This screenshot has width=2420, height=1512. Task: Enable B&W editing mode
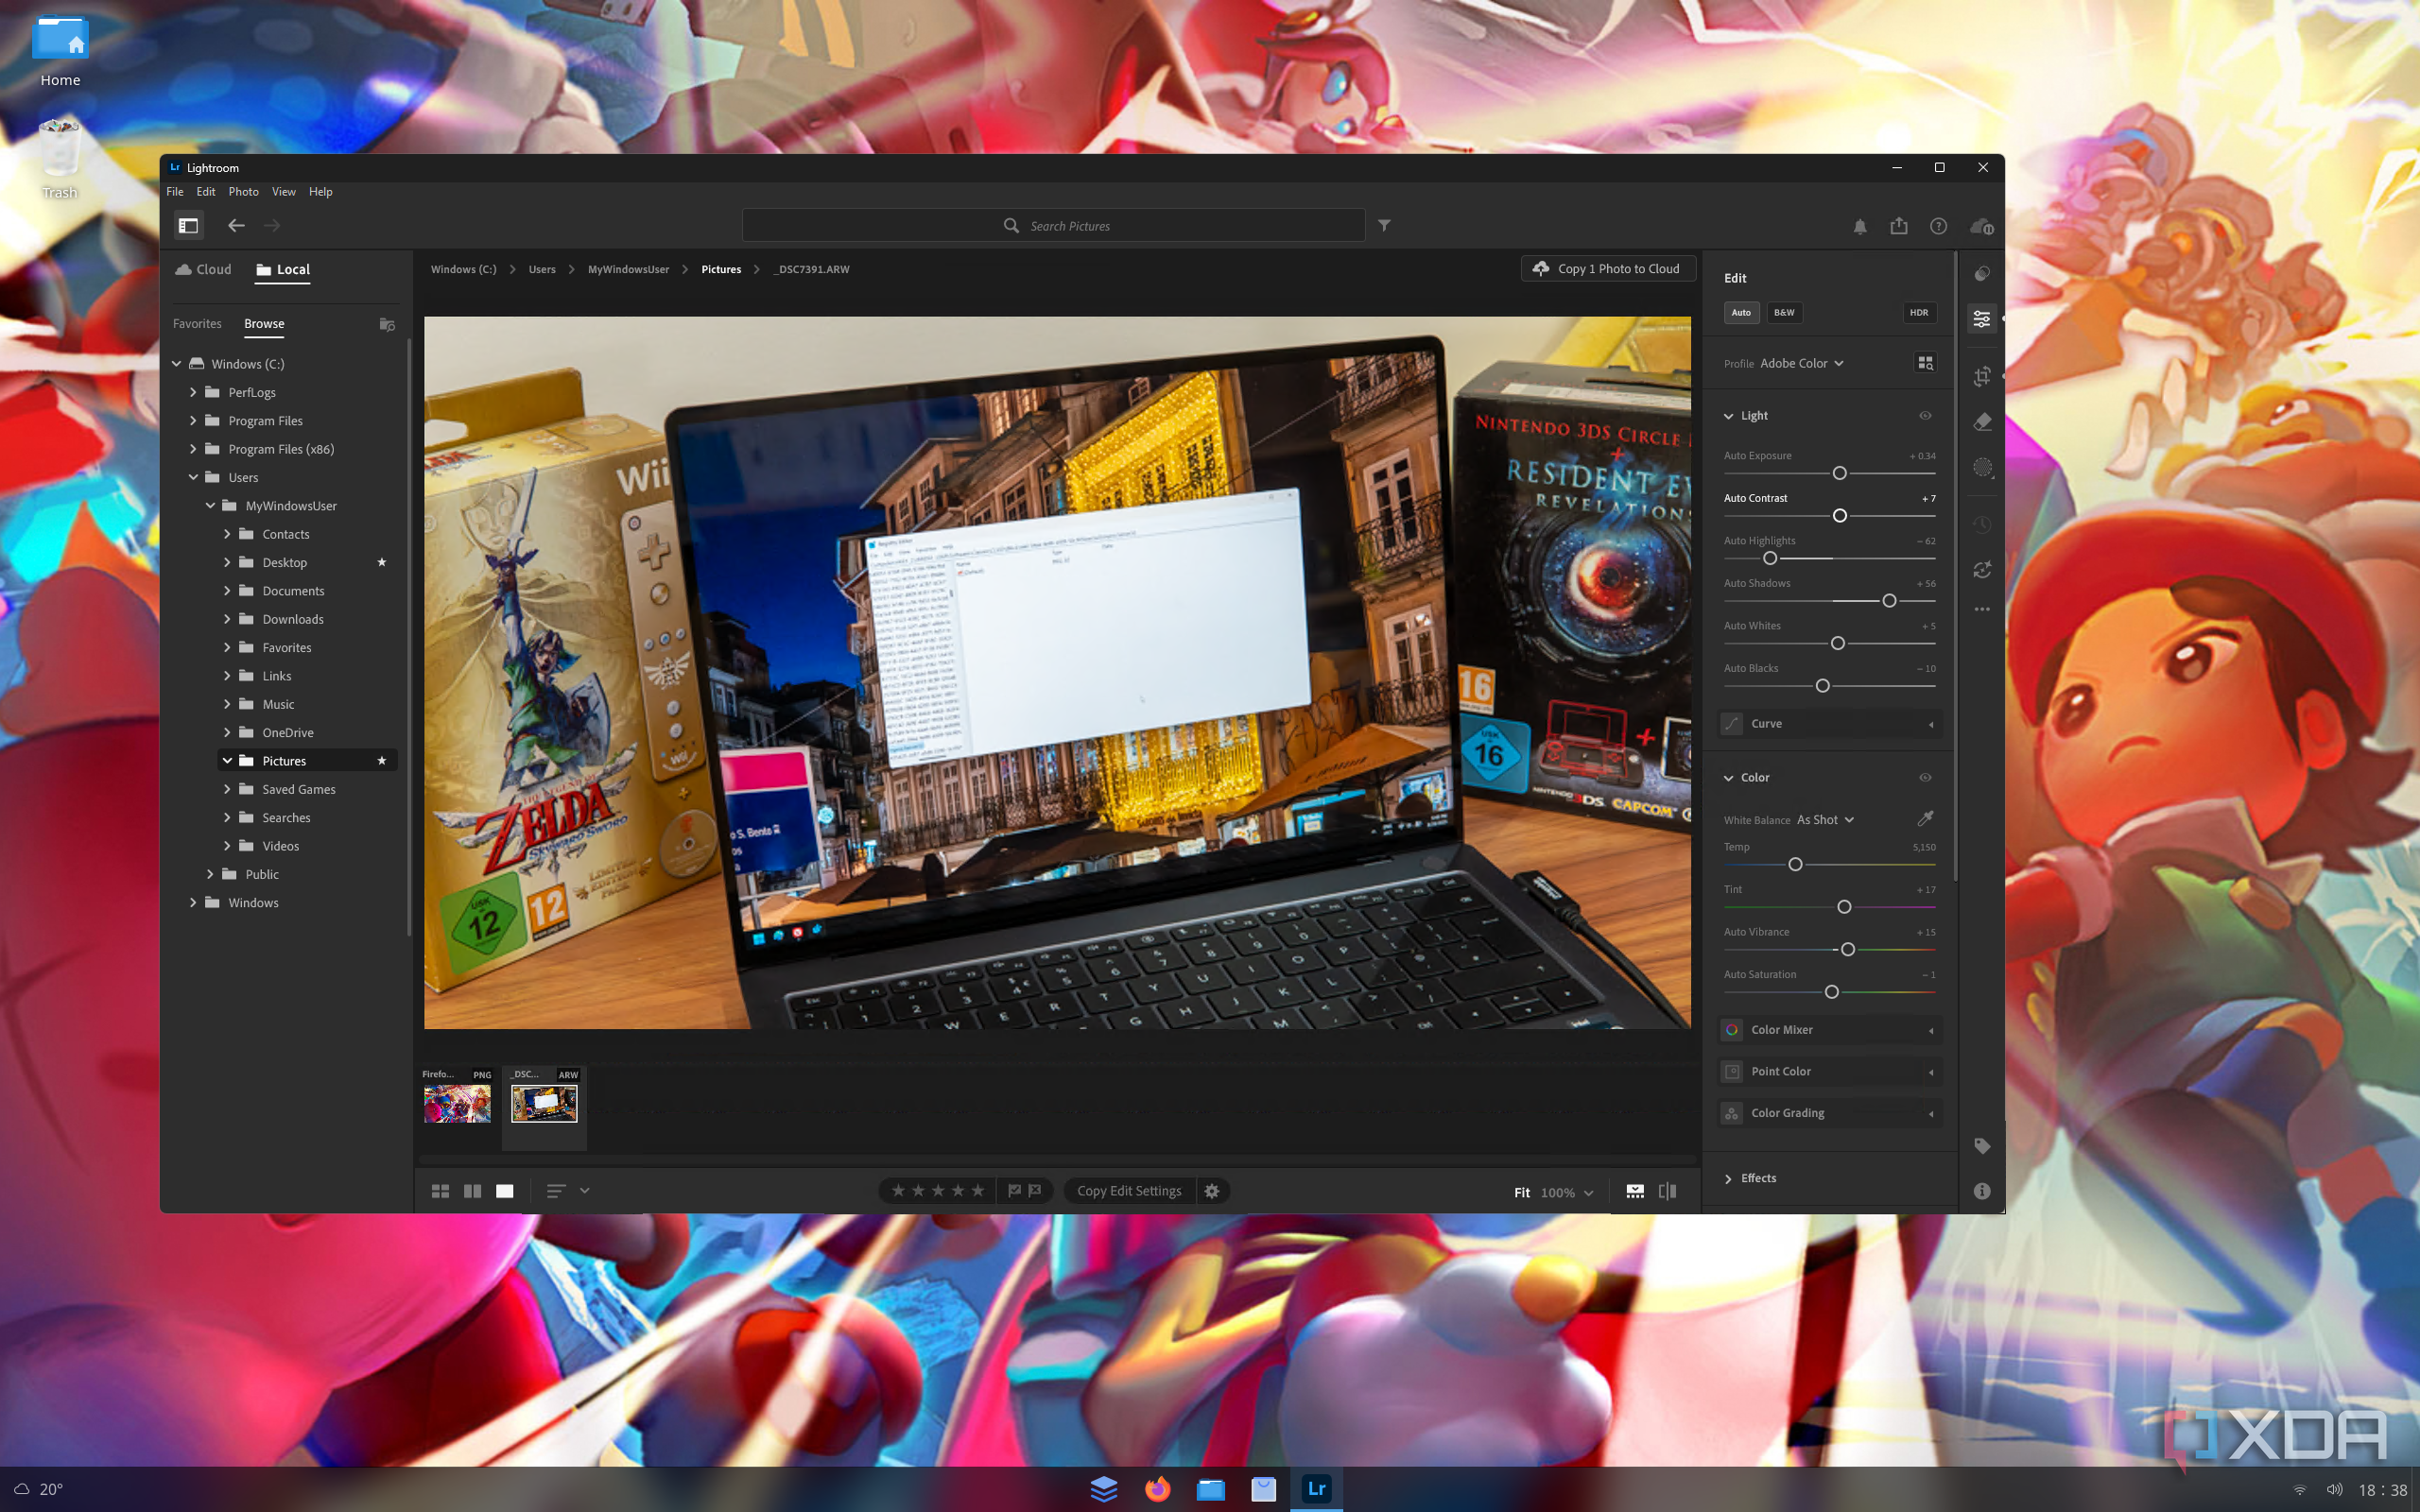tap(1784, 312)
